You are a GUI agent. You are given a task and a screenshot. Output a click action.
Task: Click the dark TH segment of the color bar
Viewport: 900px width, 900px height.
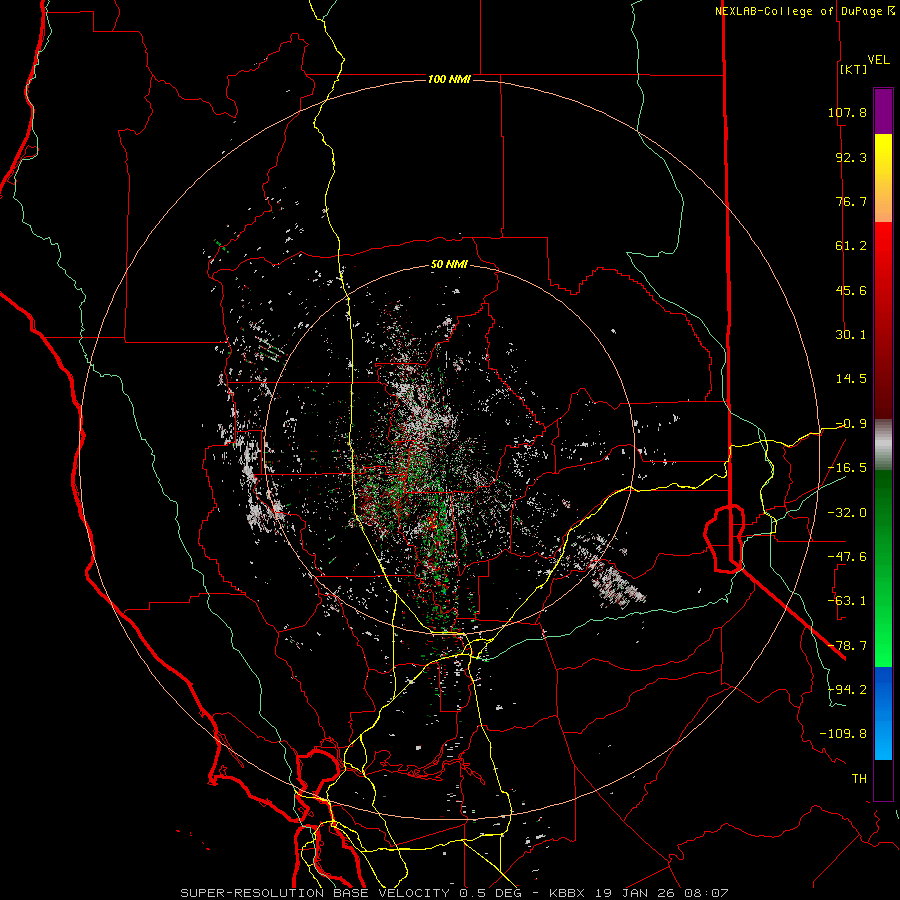[883, 780]
